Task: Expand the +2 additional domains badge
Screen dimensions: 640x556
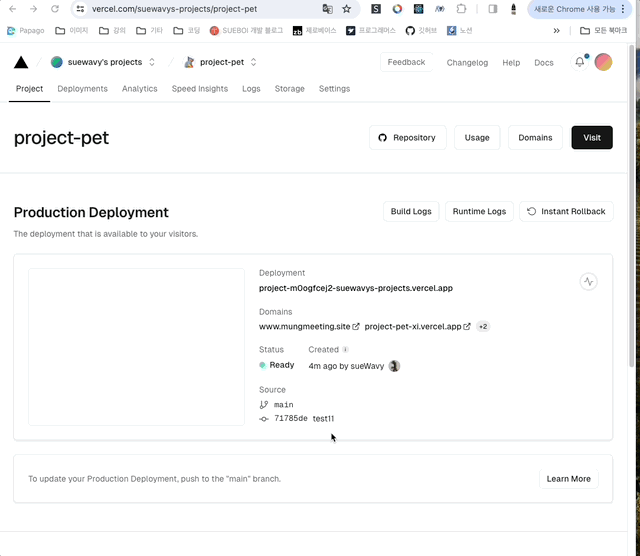Action: (483, 327)
